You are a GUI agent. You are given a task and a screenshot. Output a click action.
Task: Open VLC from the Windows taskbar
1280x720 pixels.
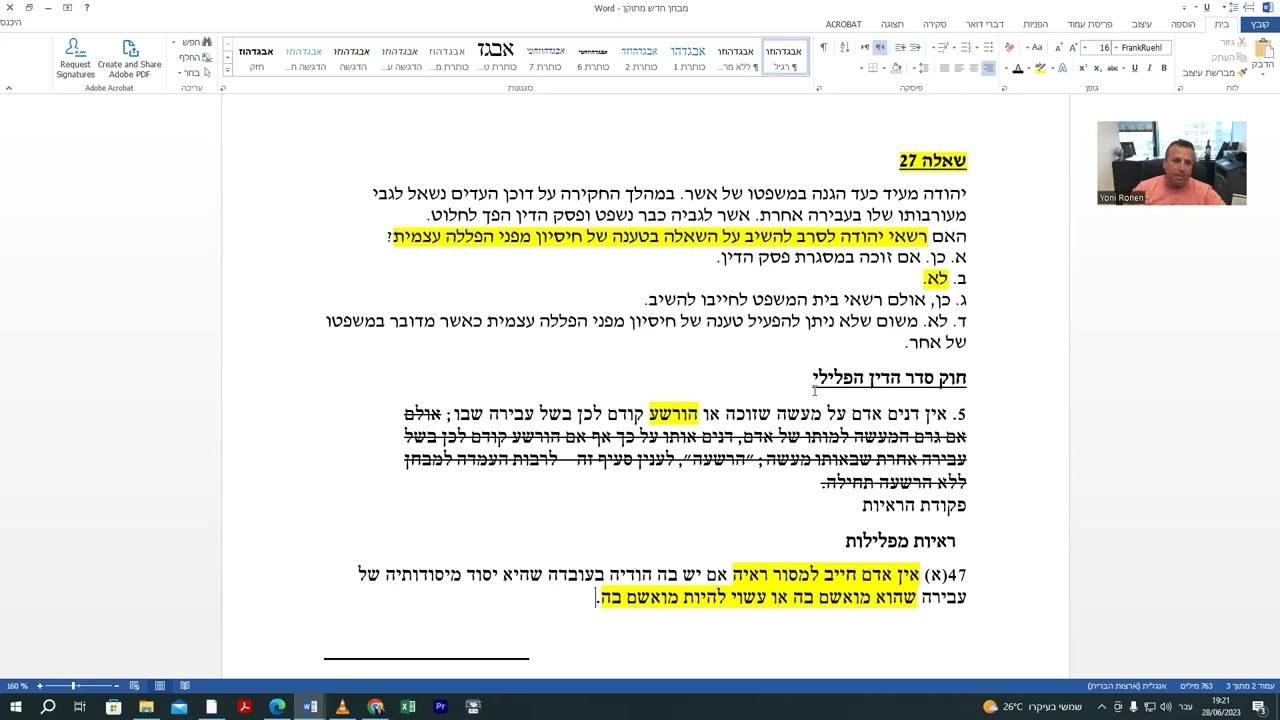(x=342, y=707)
